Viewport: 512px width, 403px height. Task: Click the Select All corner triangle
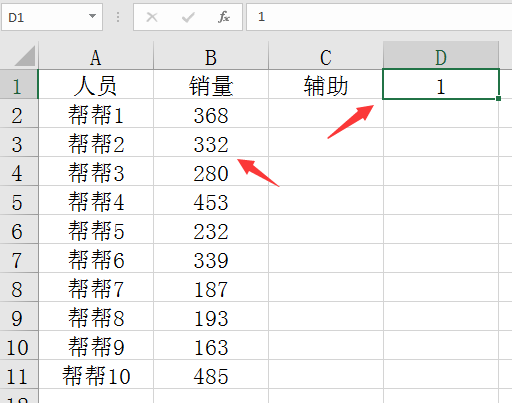coord(25,56)
